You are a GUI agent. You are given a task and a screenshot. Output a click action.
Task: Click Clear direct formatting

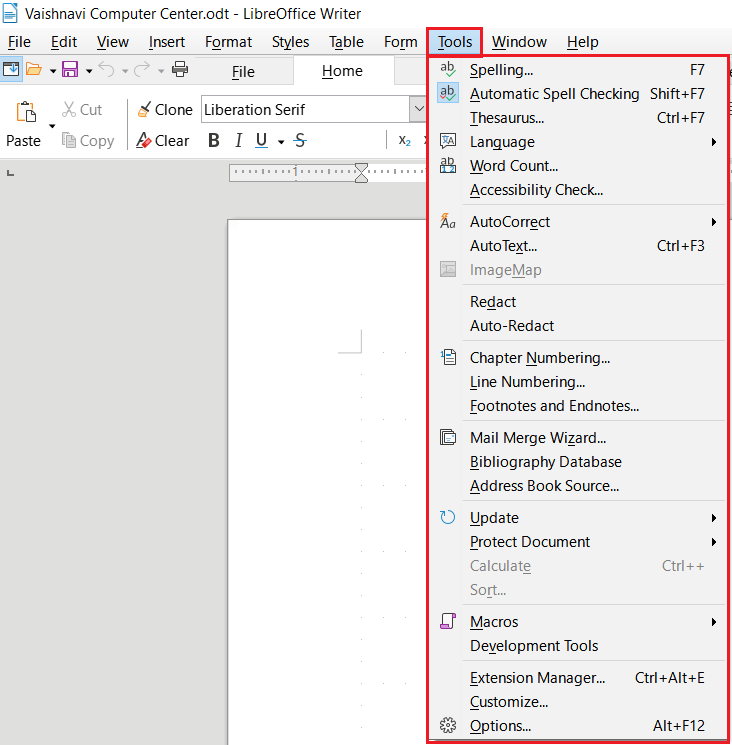tap(162, 141)
